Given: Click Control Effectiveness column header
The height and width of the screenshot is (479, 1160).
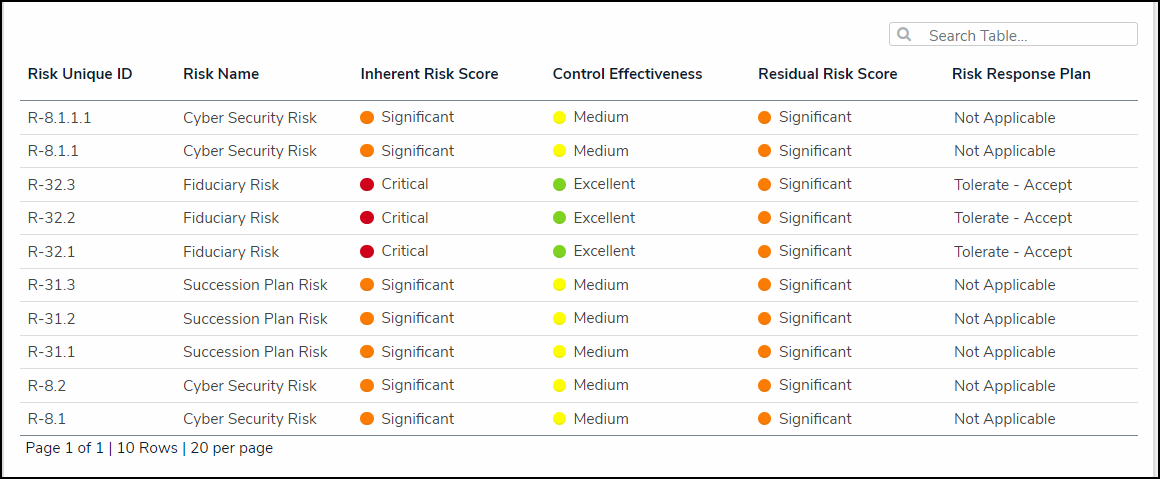Looking at the screenshot, I should [627, 74].
